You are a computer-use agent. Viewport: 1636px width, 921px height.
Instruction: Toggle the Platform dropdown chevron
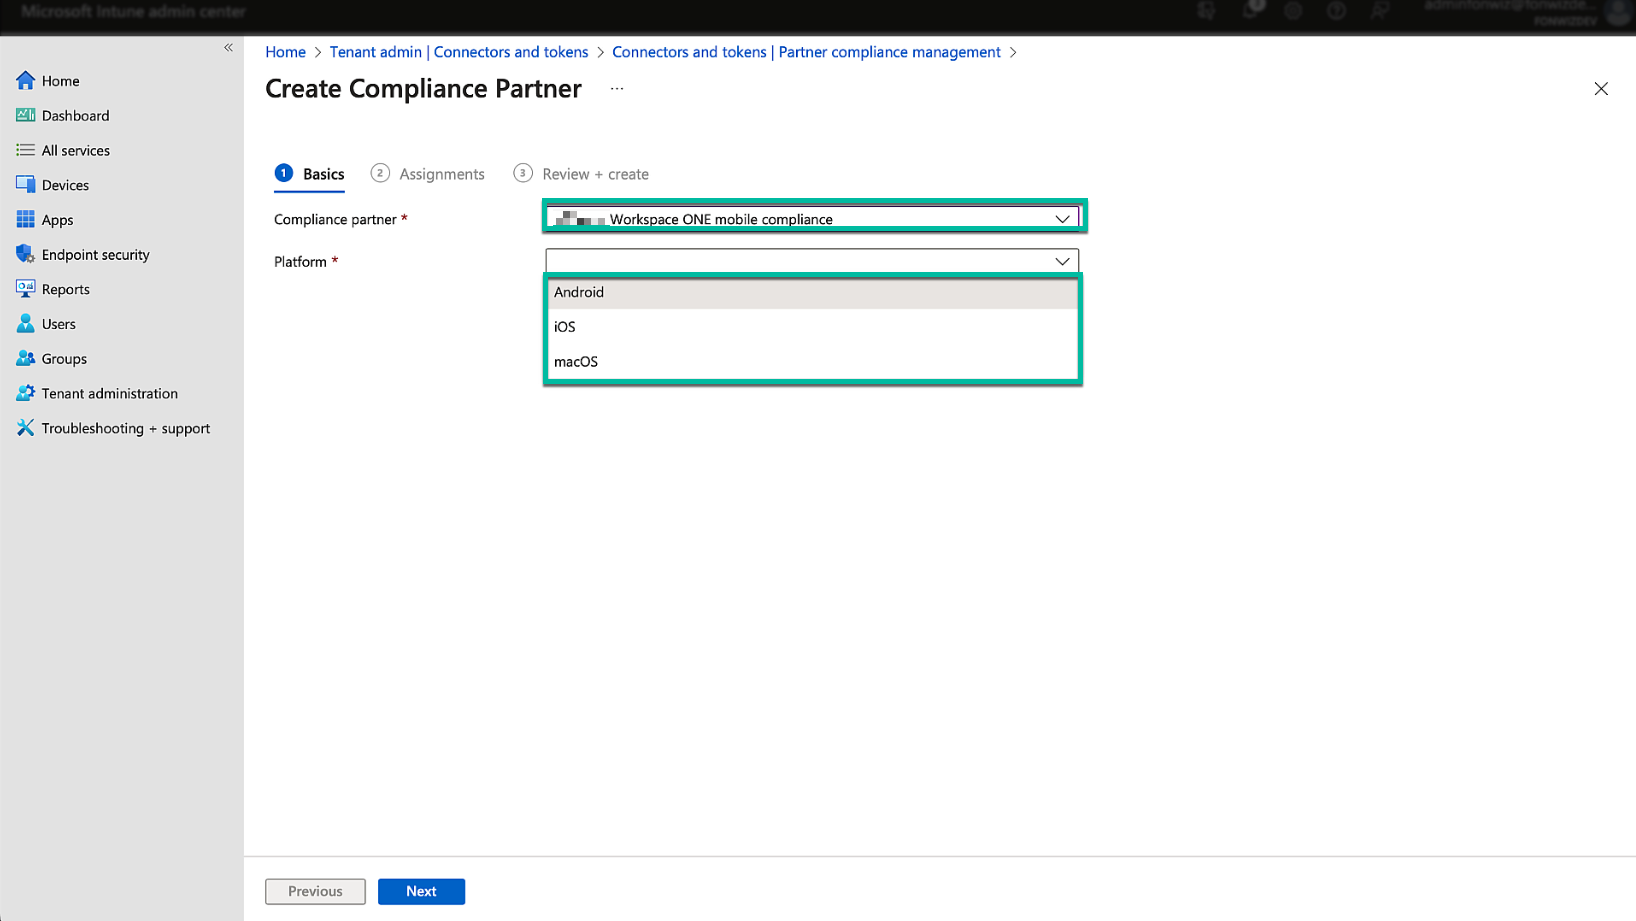click(x=1062, y=261)
